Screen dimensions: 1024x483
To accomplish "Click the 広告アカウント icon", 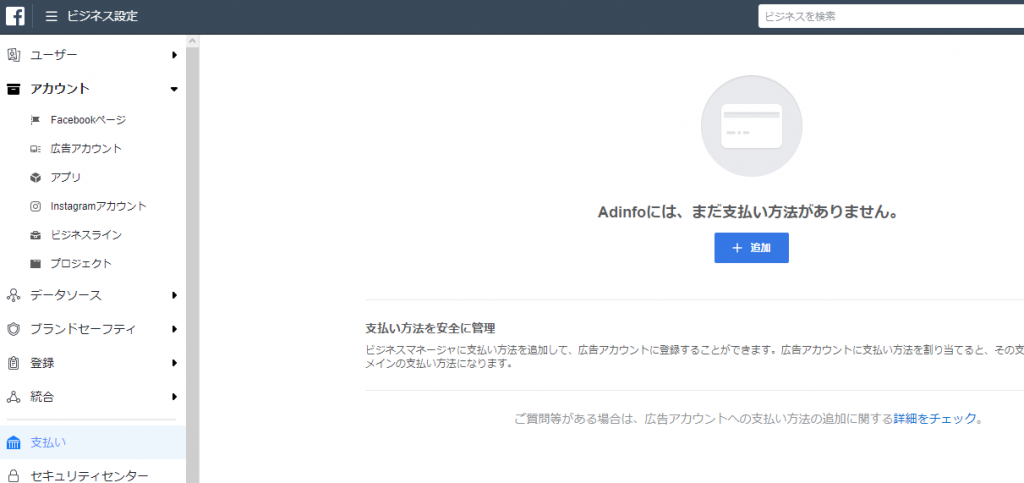I will tap(36, 149).
